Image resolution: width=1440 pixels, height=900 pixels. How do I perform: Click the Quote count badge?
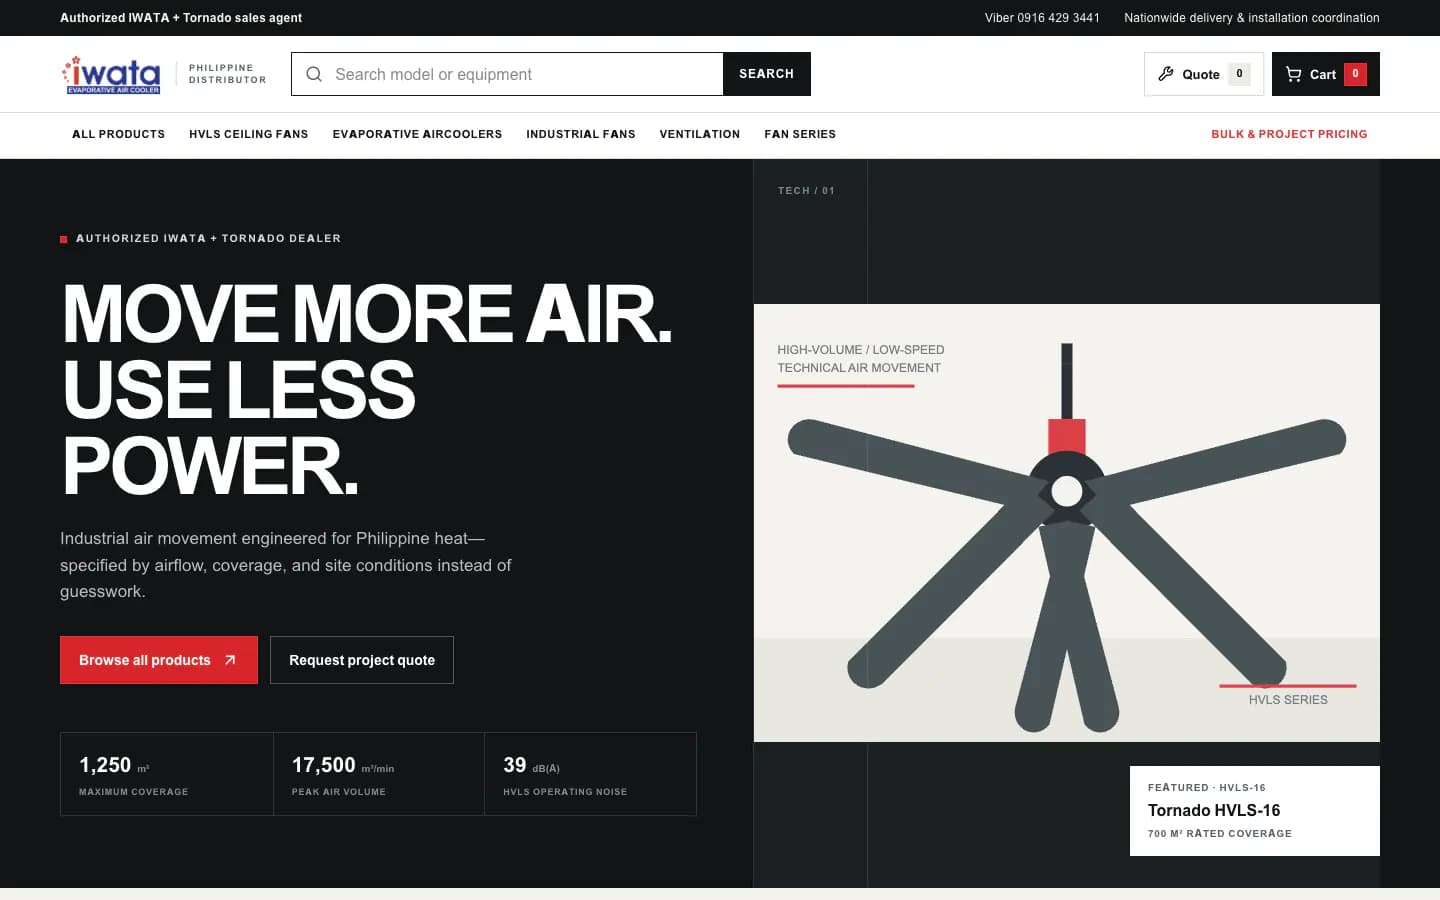coord(1239,74)
